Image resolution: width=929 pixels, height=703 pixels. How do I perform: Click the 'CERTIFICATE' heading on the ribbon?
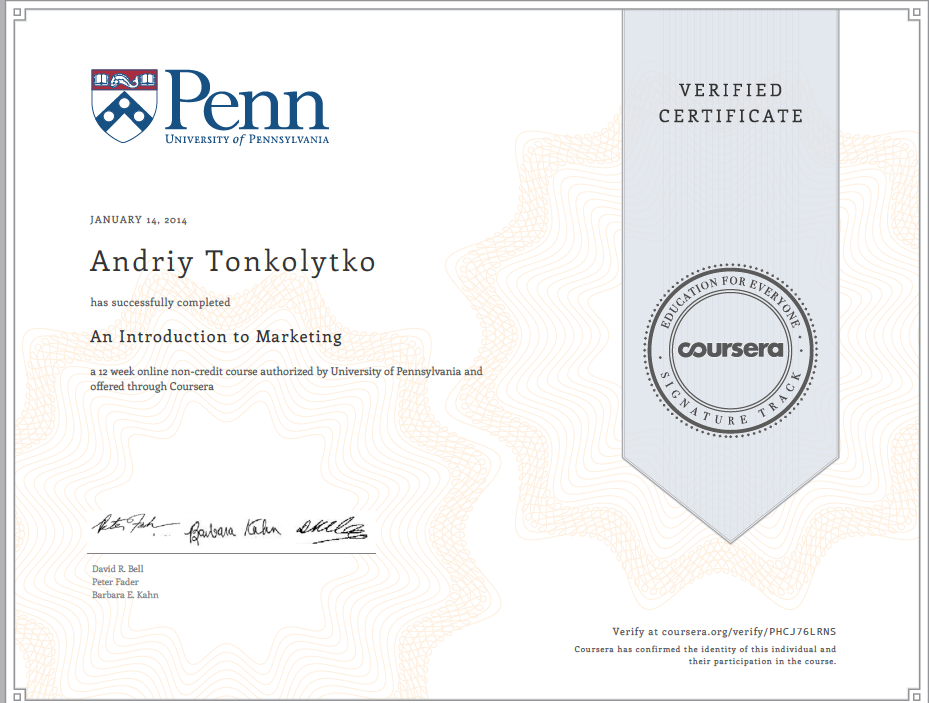(x=731, y=116)
